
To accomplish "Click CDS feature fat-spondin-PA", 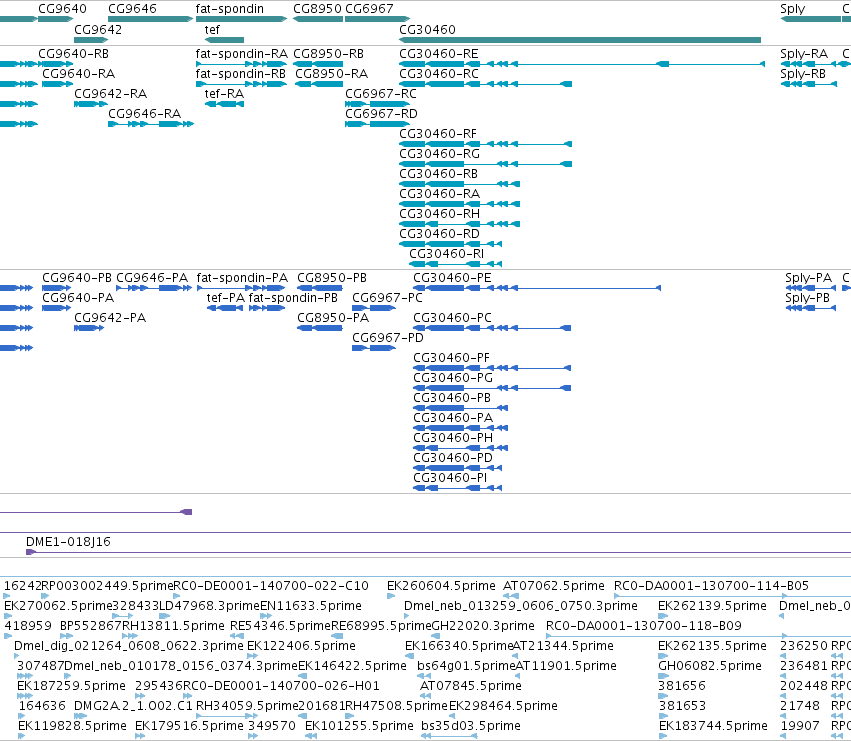I will 242,278.
